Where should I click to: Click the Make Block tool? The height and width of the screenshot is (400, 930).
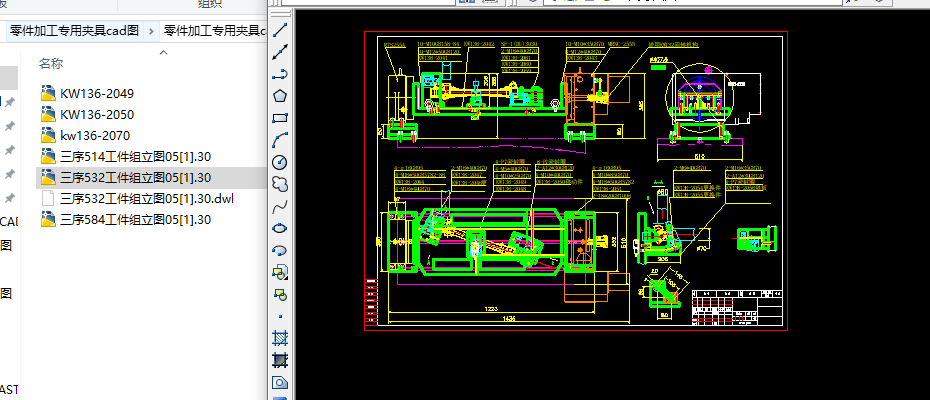280,294
